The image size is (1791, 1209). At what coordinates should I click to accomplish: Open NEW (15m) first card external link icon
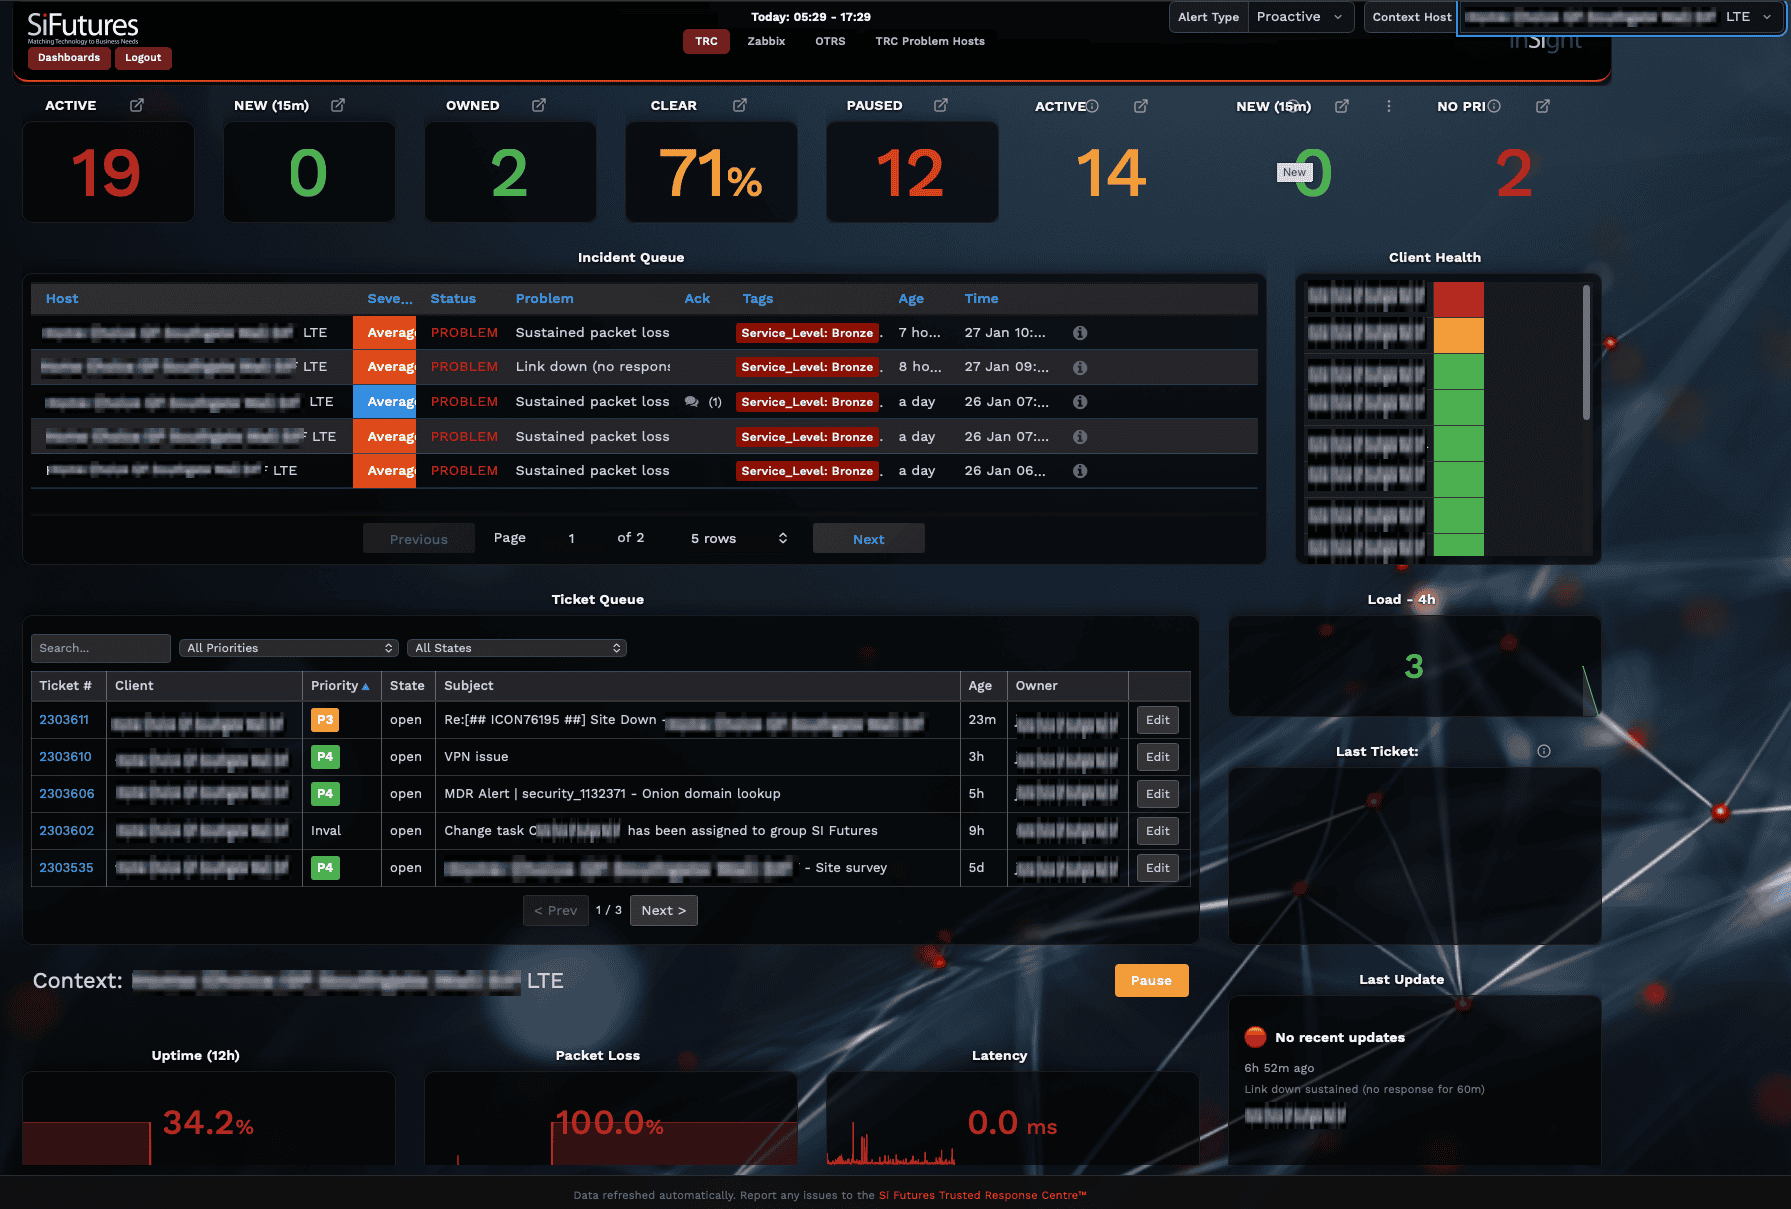338,105
